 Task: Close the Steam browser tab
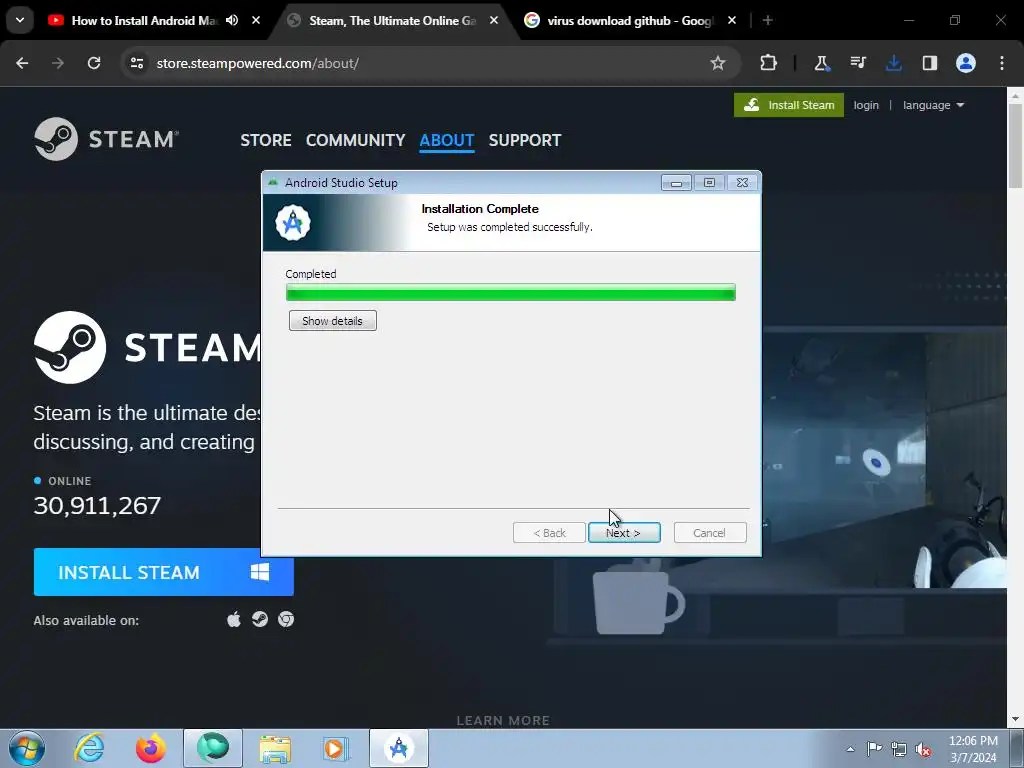(x=494, y=20)
